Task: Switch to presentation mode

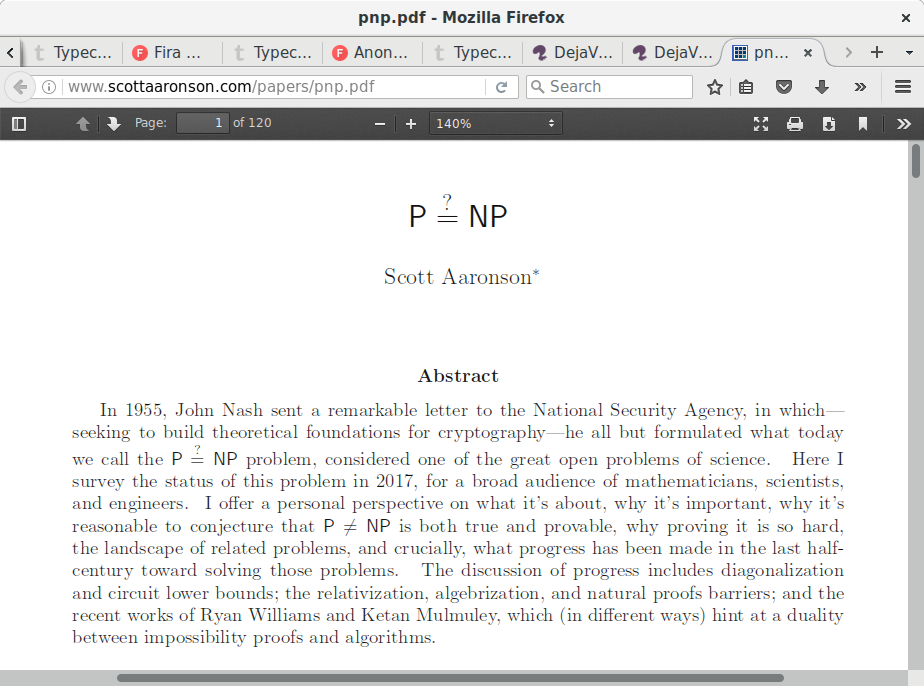Action: point(761,124)
